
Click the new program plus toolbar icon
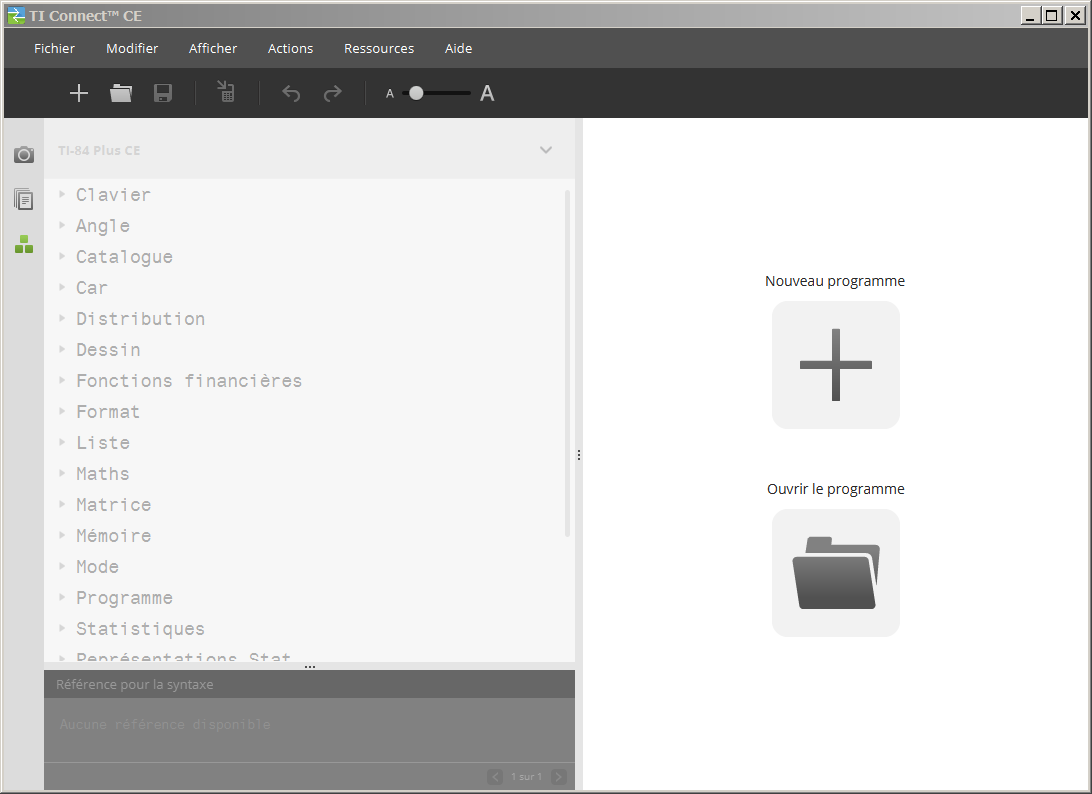[x=79, y=93]
